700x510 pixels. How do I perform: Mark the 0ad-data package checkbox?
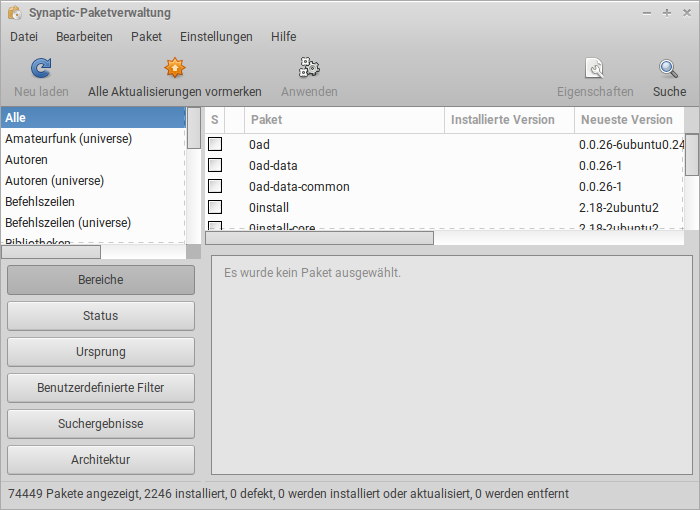pyautogui.click(x=215, y=166)
